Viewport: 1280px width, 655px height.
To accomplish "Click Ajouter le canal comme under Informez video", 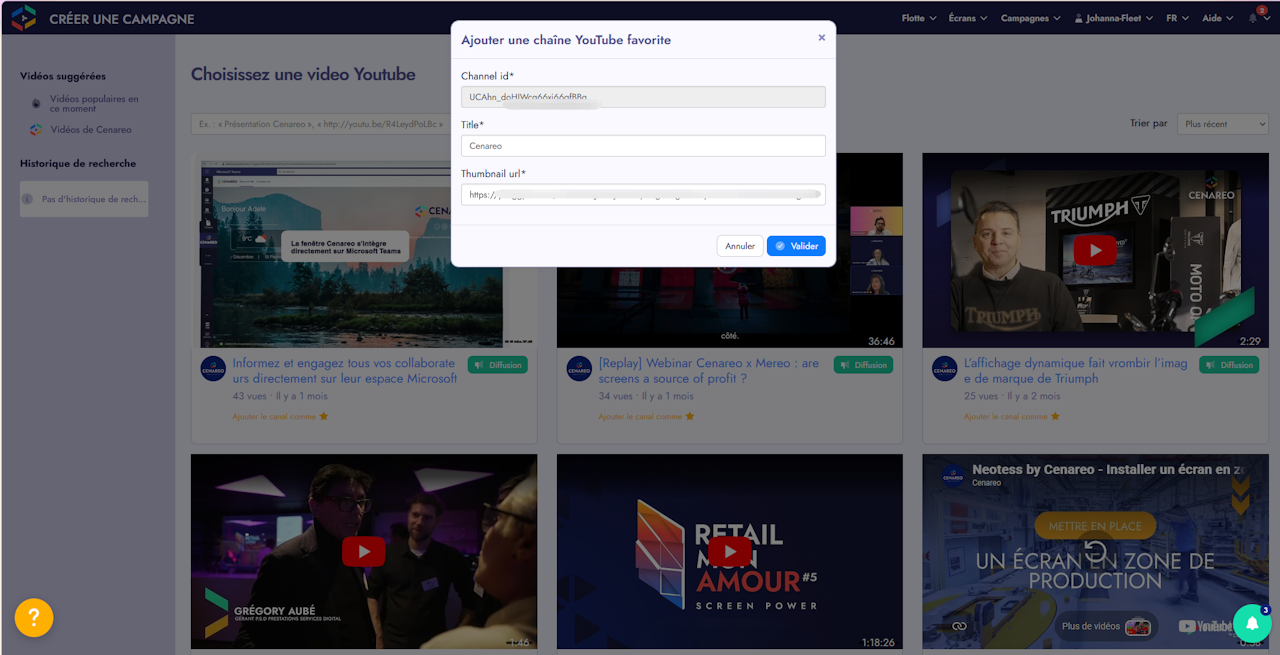I will [x=280, y=416].
